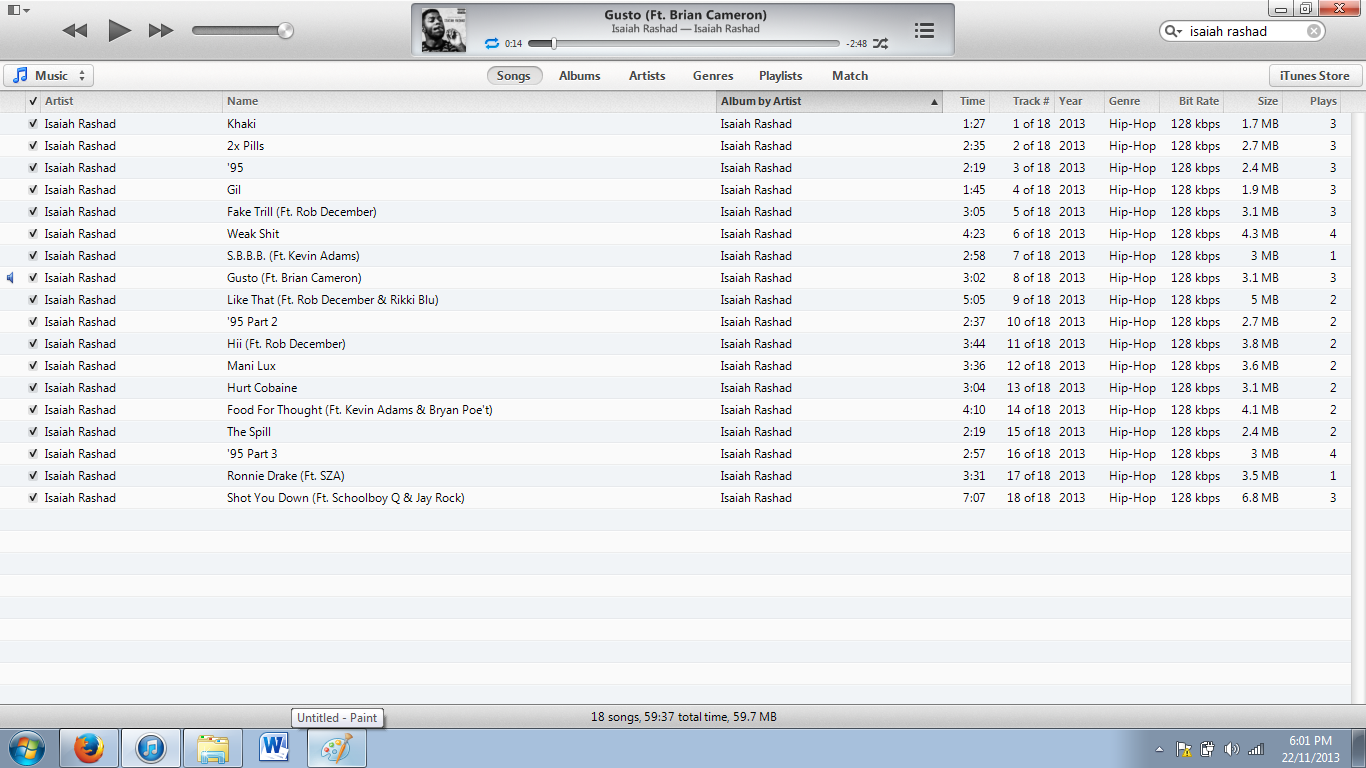
Task: Adjust the volume slider
Action: point(243,31)
